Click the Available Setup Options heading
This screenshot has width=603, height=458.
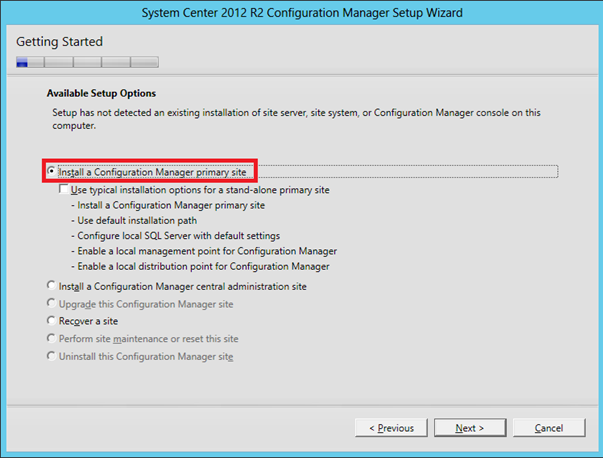point(102,93)
